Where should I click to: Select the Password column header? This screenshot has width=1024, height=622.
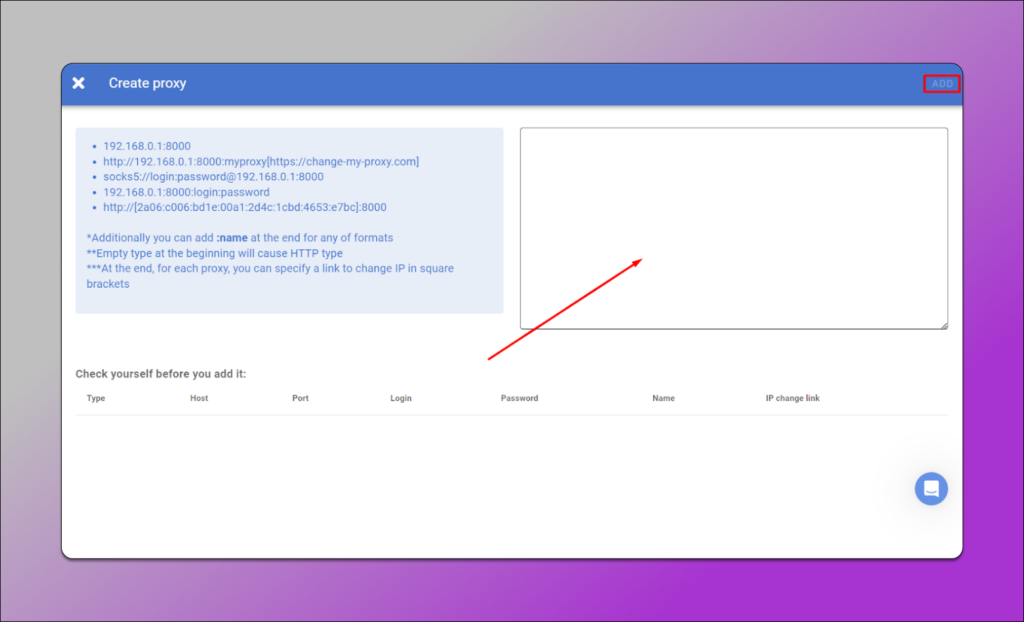tap(519, 397)
